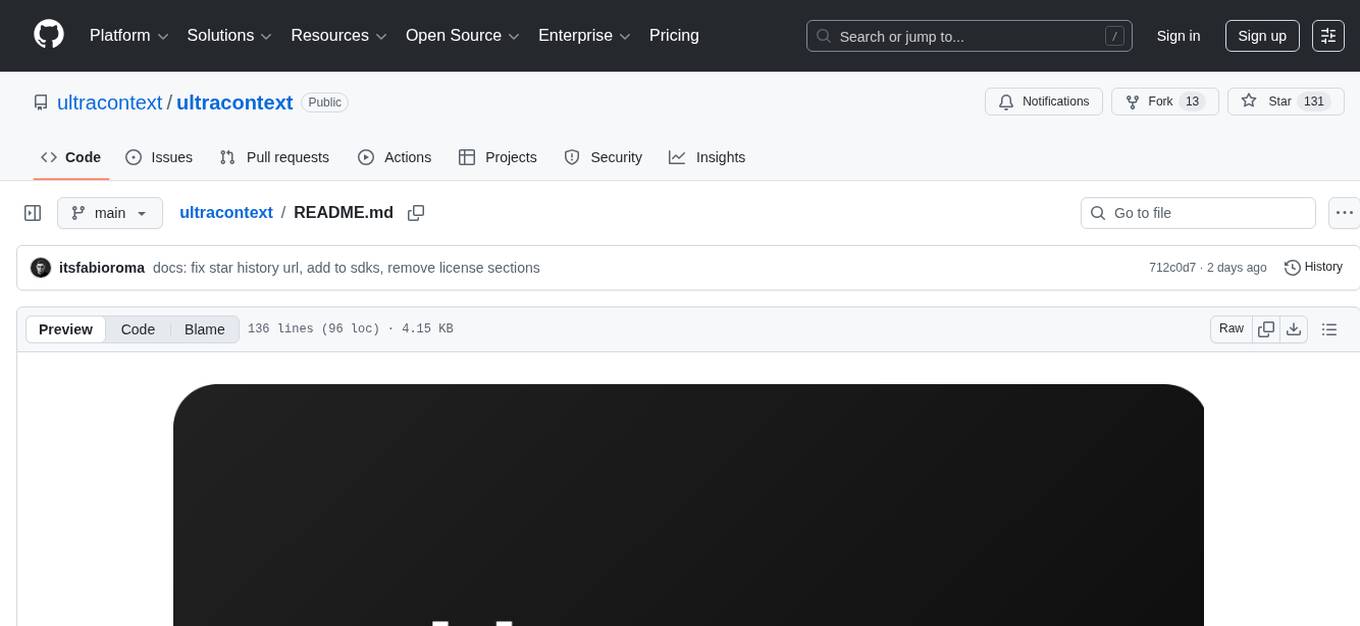The width and height of the screenshot is (1360, 626).
Task: Expand the Resources navigation menu
Action: pos(338,35)
